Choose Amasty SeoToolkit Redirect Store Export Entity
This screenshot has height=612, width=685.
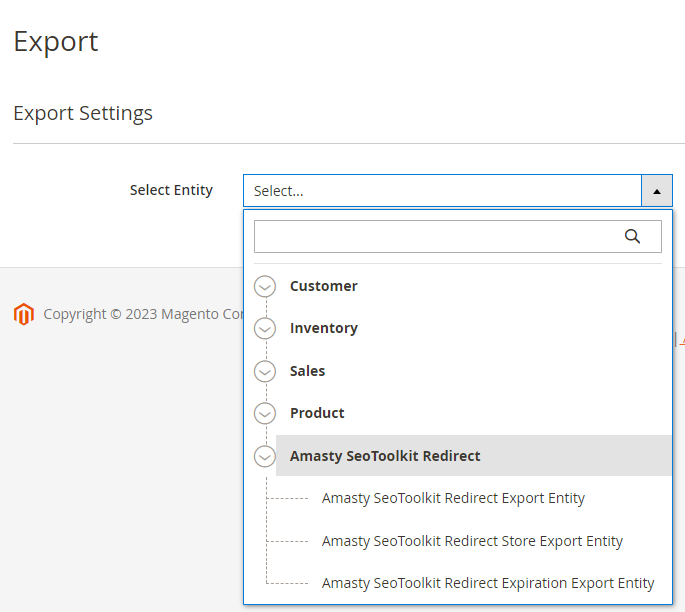472,541
